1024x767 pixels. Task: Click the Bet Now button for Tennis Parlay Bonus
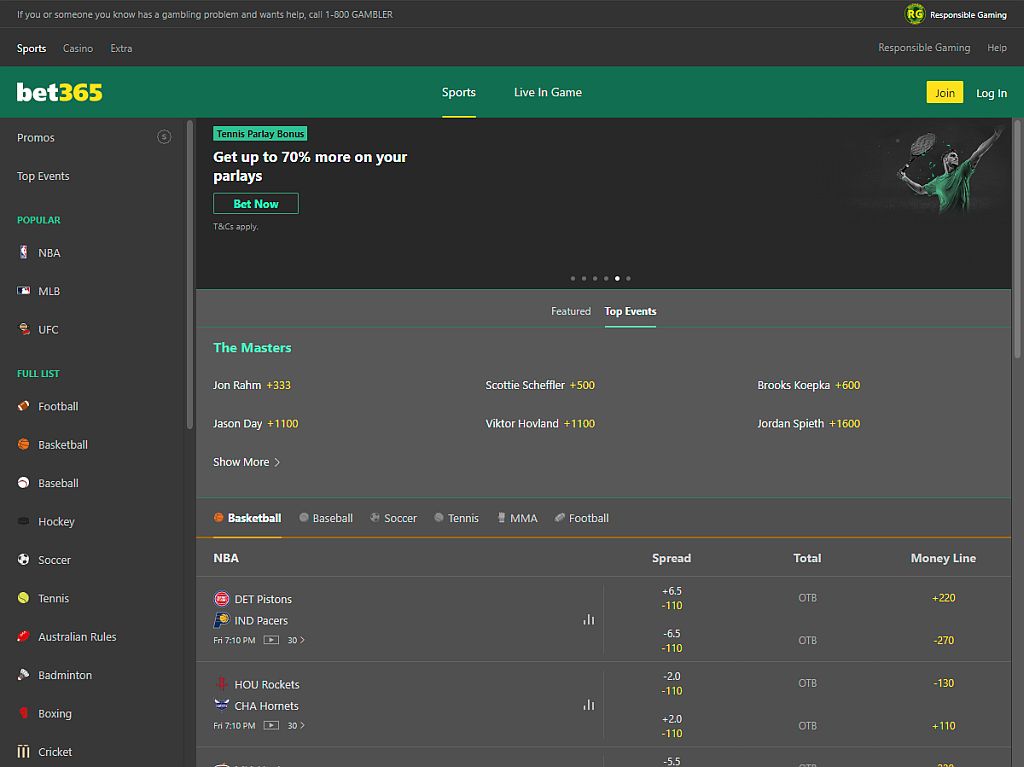[255, 203]
